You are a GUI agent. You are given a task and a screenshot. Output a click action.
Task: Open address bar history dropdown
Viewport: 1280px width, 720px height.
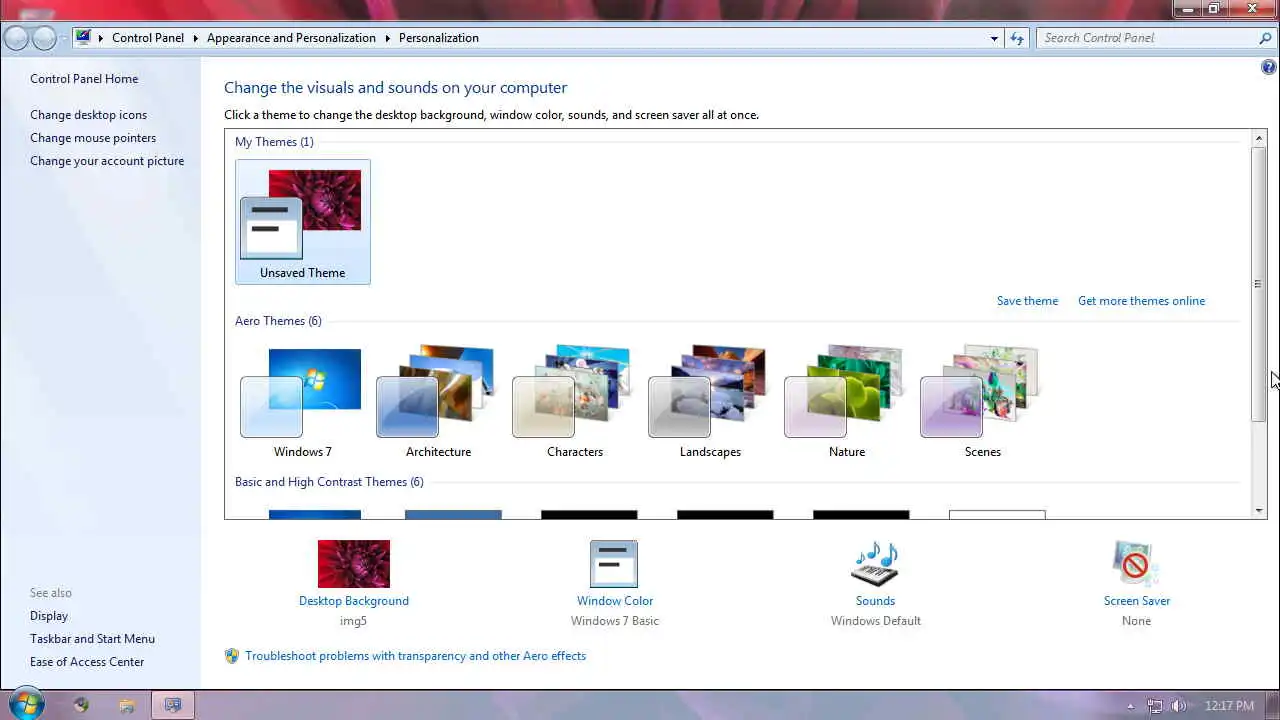tap(994, 38)
